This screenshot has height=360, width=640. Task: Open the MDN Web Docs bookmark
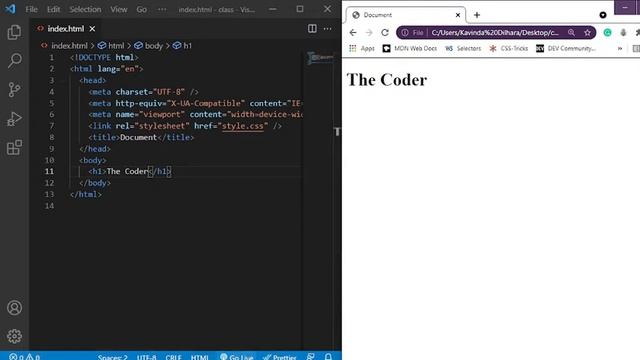point(409,48)
